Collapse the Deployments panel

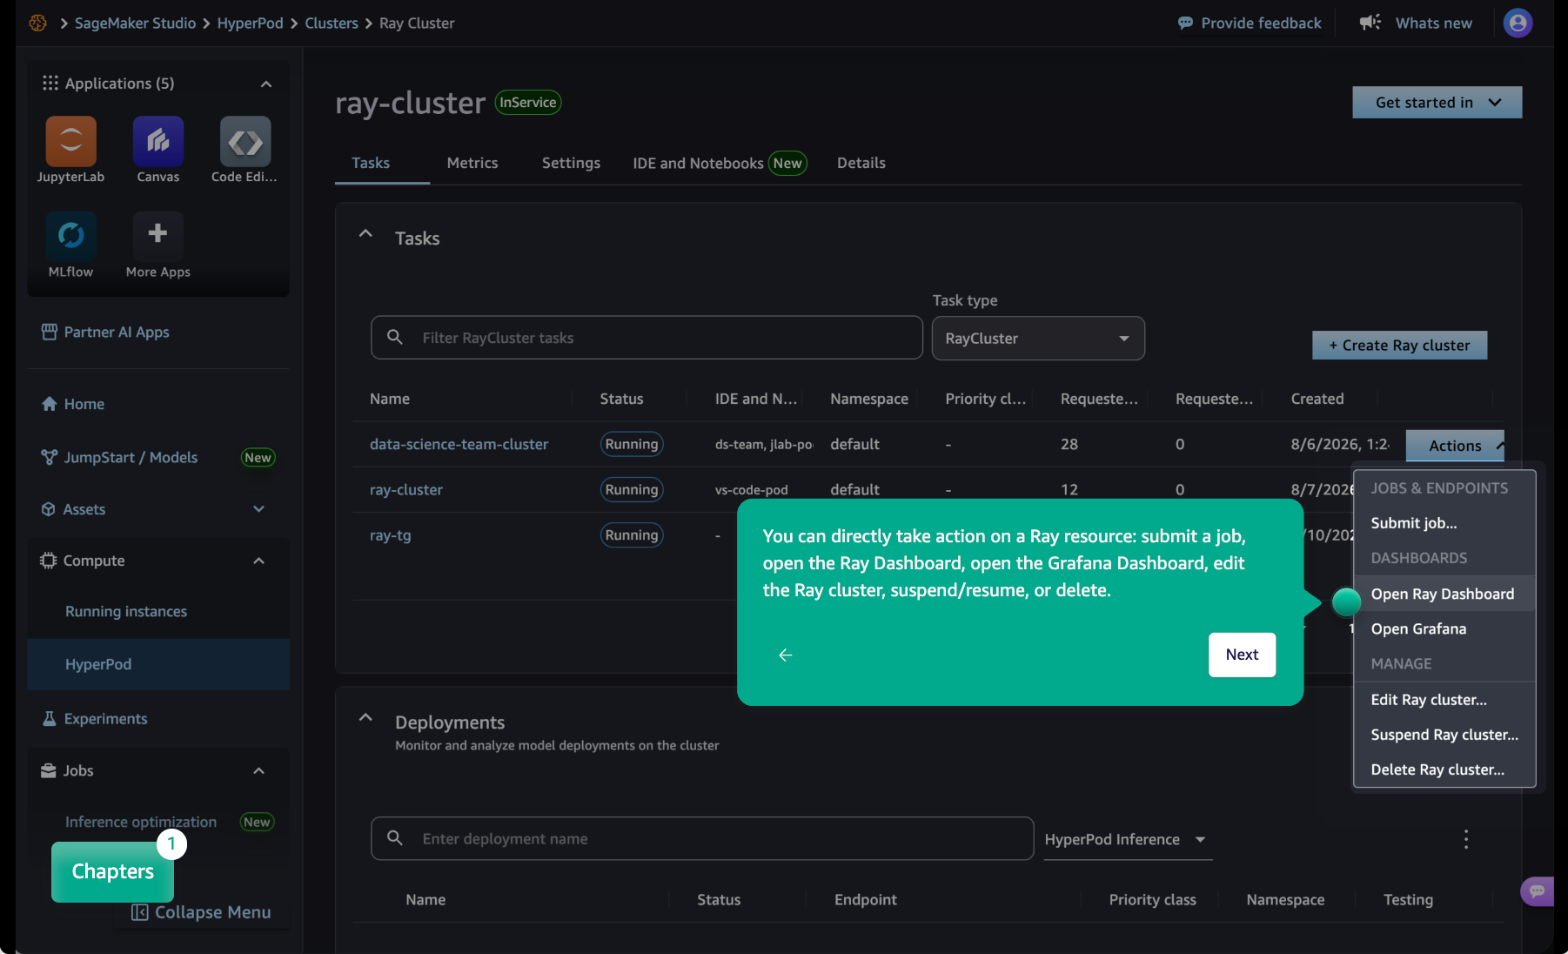[366, 718]
